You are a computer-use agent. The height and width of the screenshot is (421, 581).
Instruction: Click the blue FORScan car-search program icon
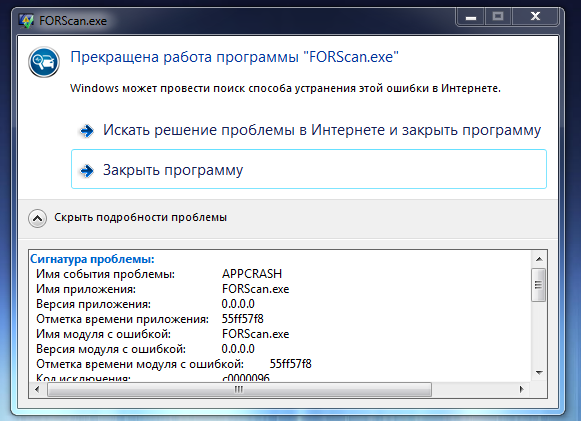44,62
